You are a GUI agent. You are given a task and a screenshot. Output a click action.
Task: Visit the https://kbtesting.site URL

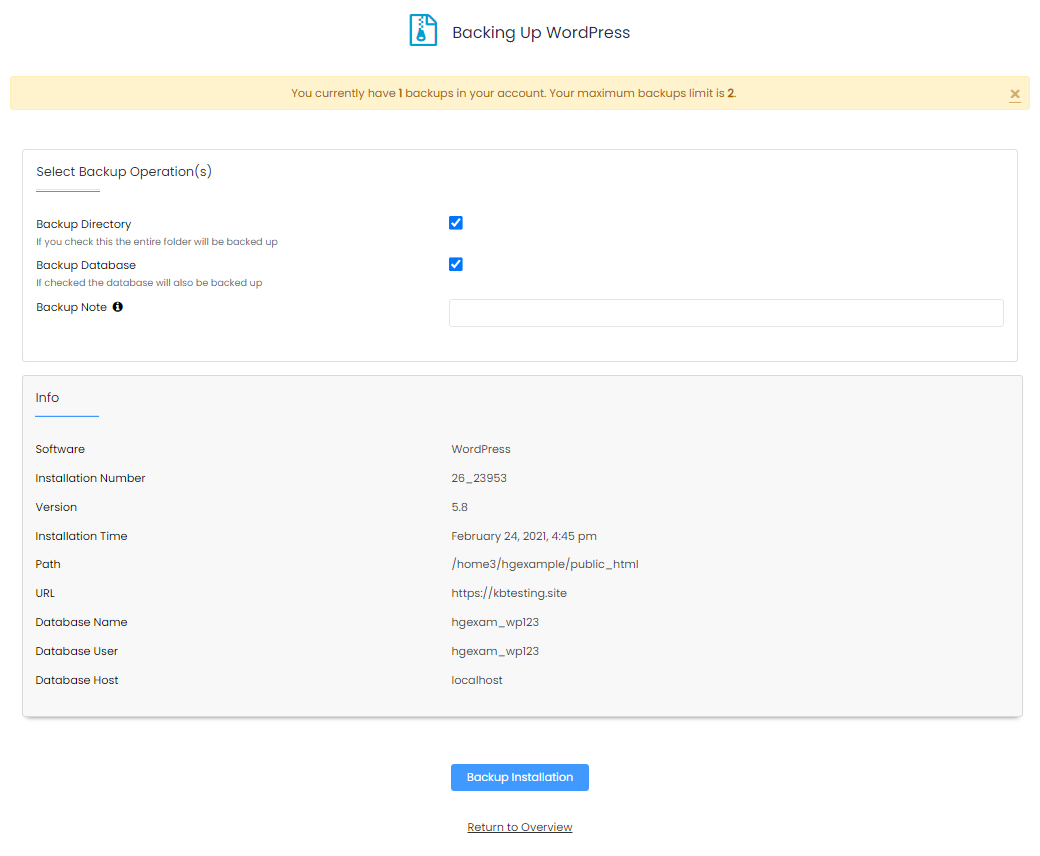click(509, 592)
